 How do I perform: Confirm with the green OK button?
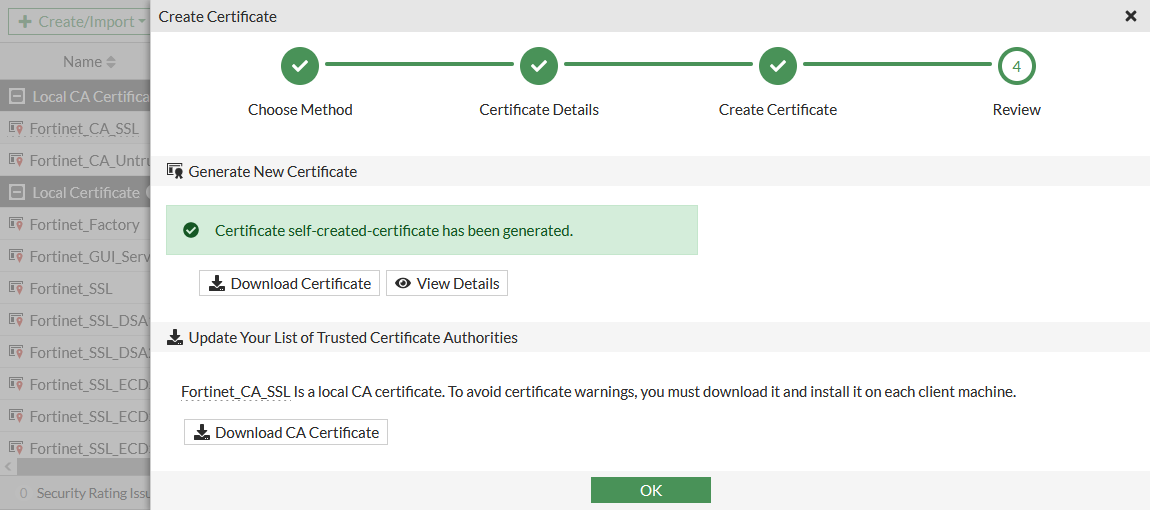coord(650,490)
